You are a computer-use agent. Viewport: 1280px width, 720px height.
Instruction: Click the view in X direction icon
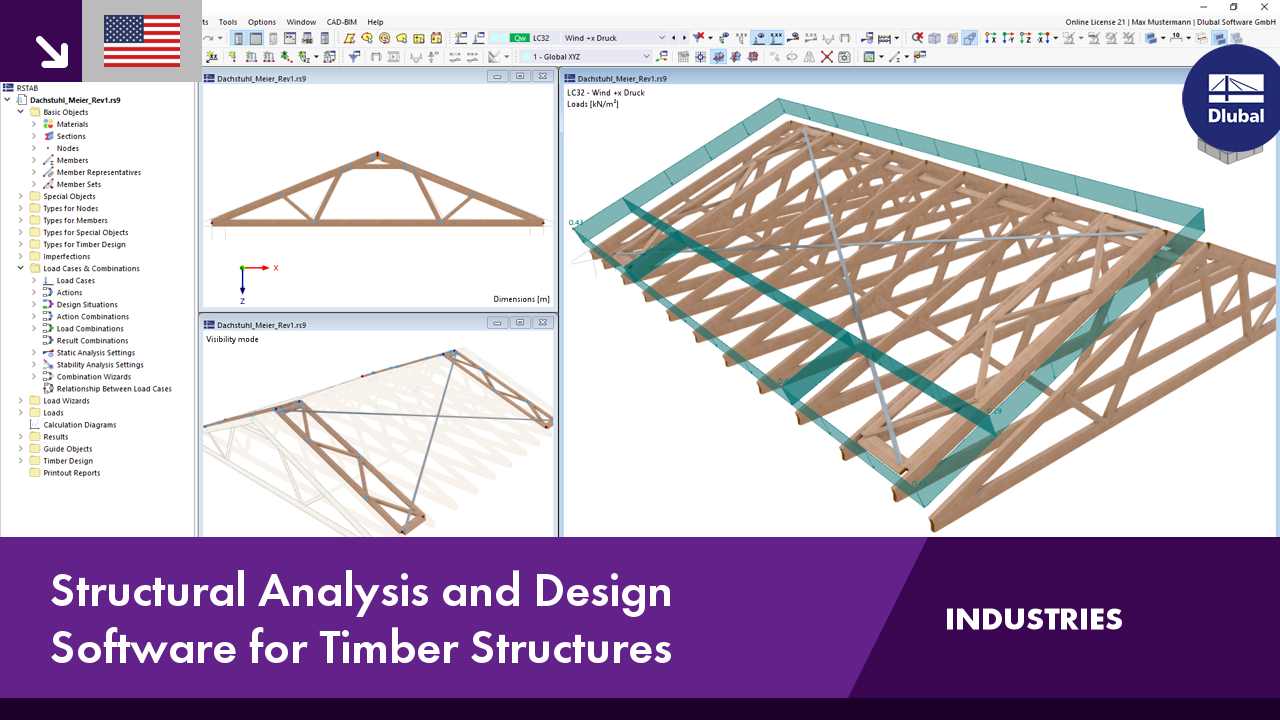[989, 38]
